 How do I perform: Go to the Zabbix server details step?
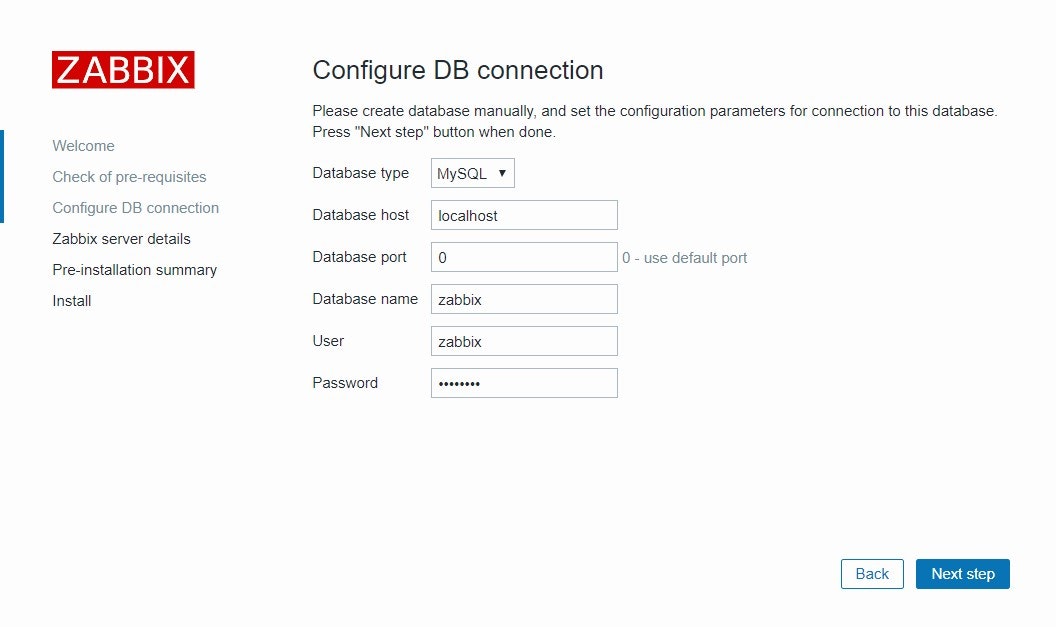tap(120, 238)
